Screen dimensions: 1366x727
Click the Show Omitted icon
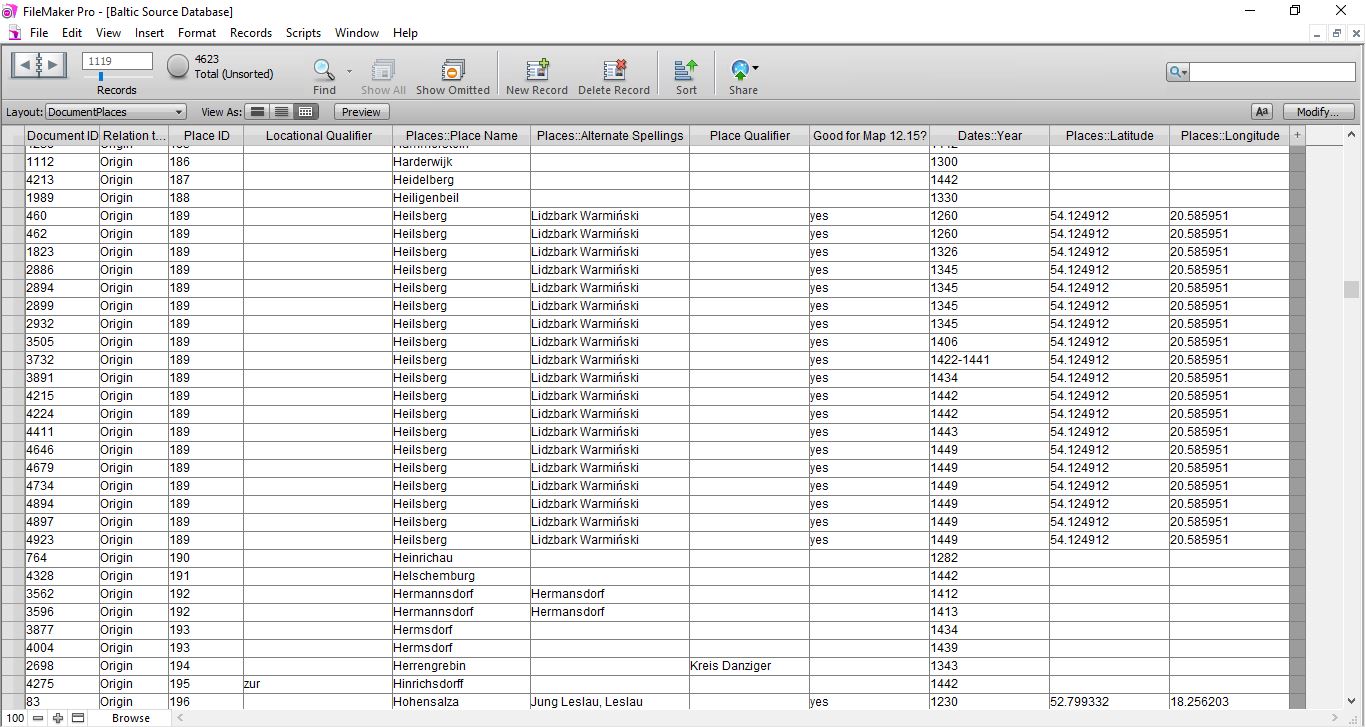click(453, 69)
